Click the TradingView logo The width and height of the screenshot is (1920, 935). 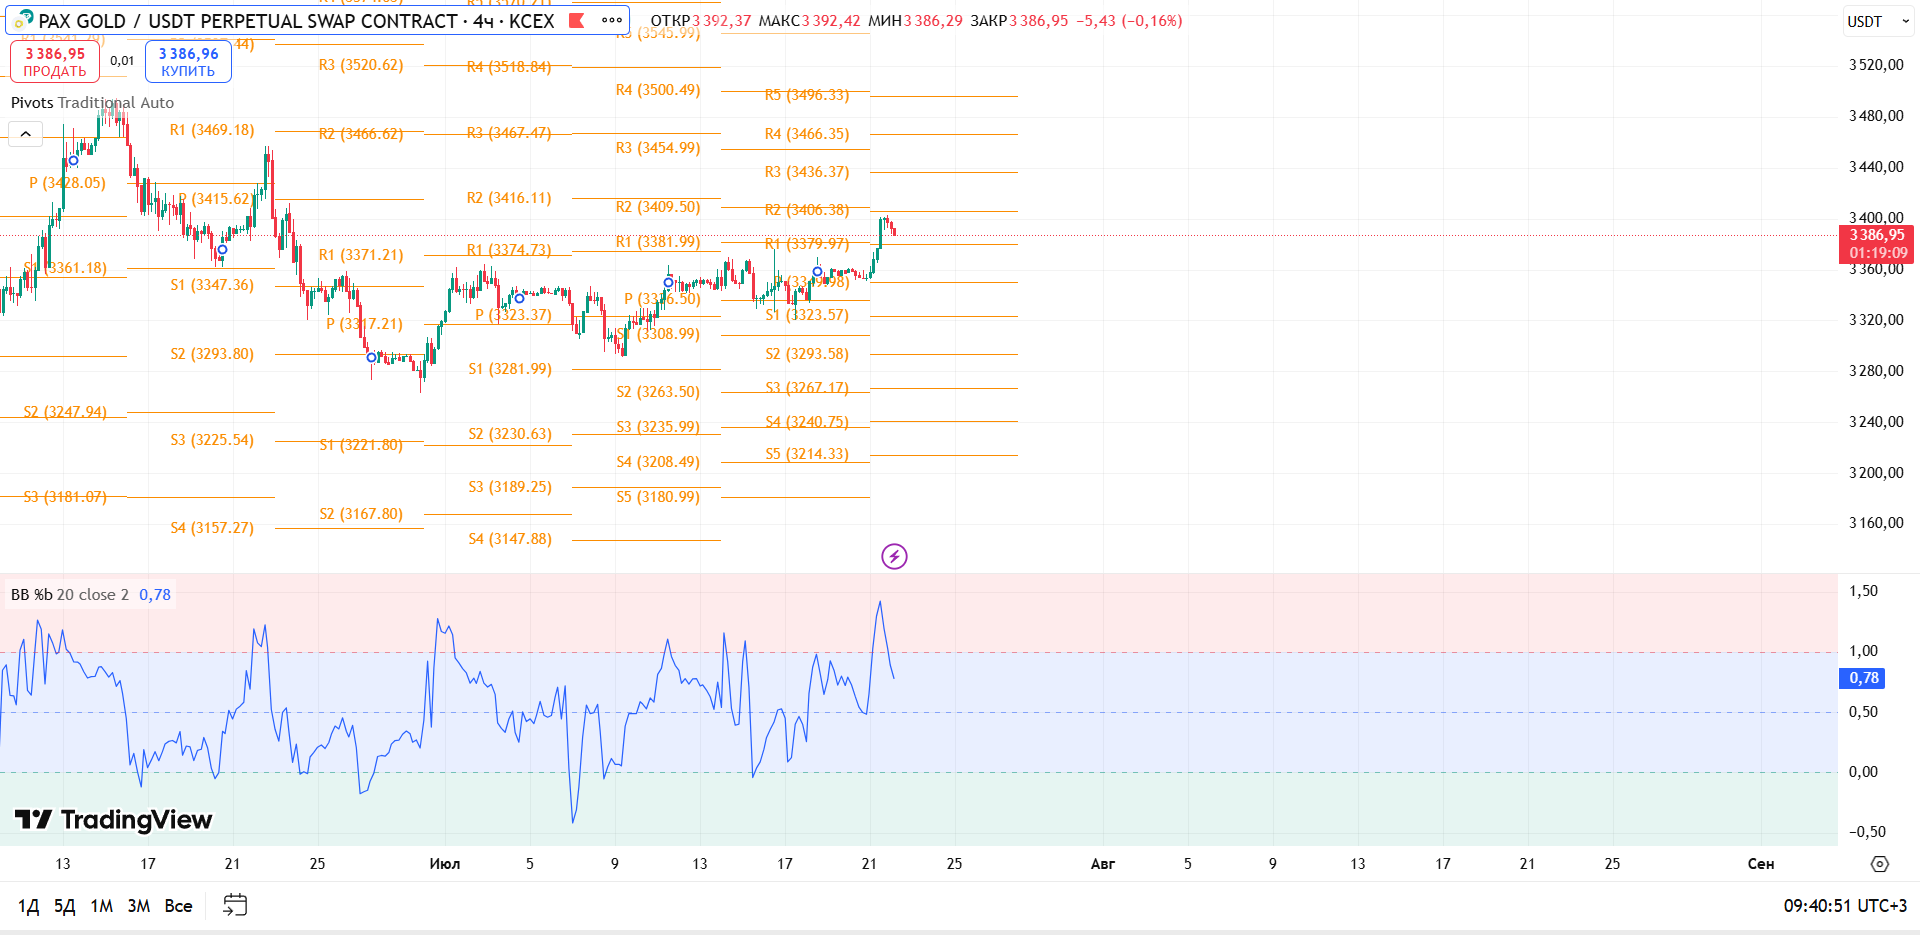coord(113,820)
